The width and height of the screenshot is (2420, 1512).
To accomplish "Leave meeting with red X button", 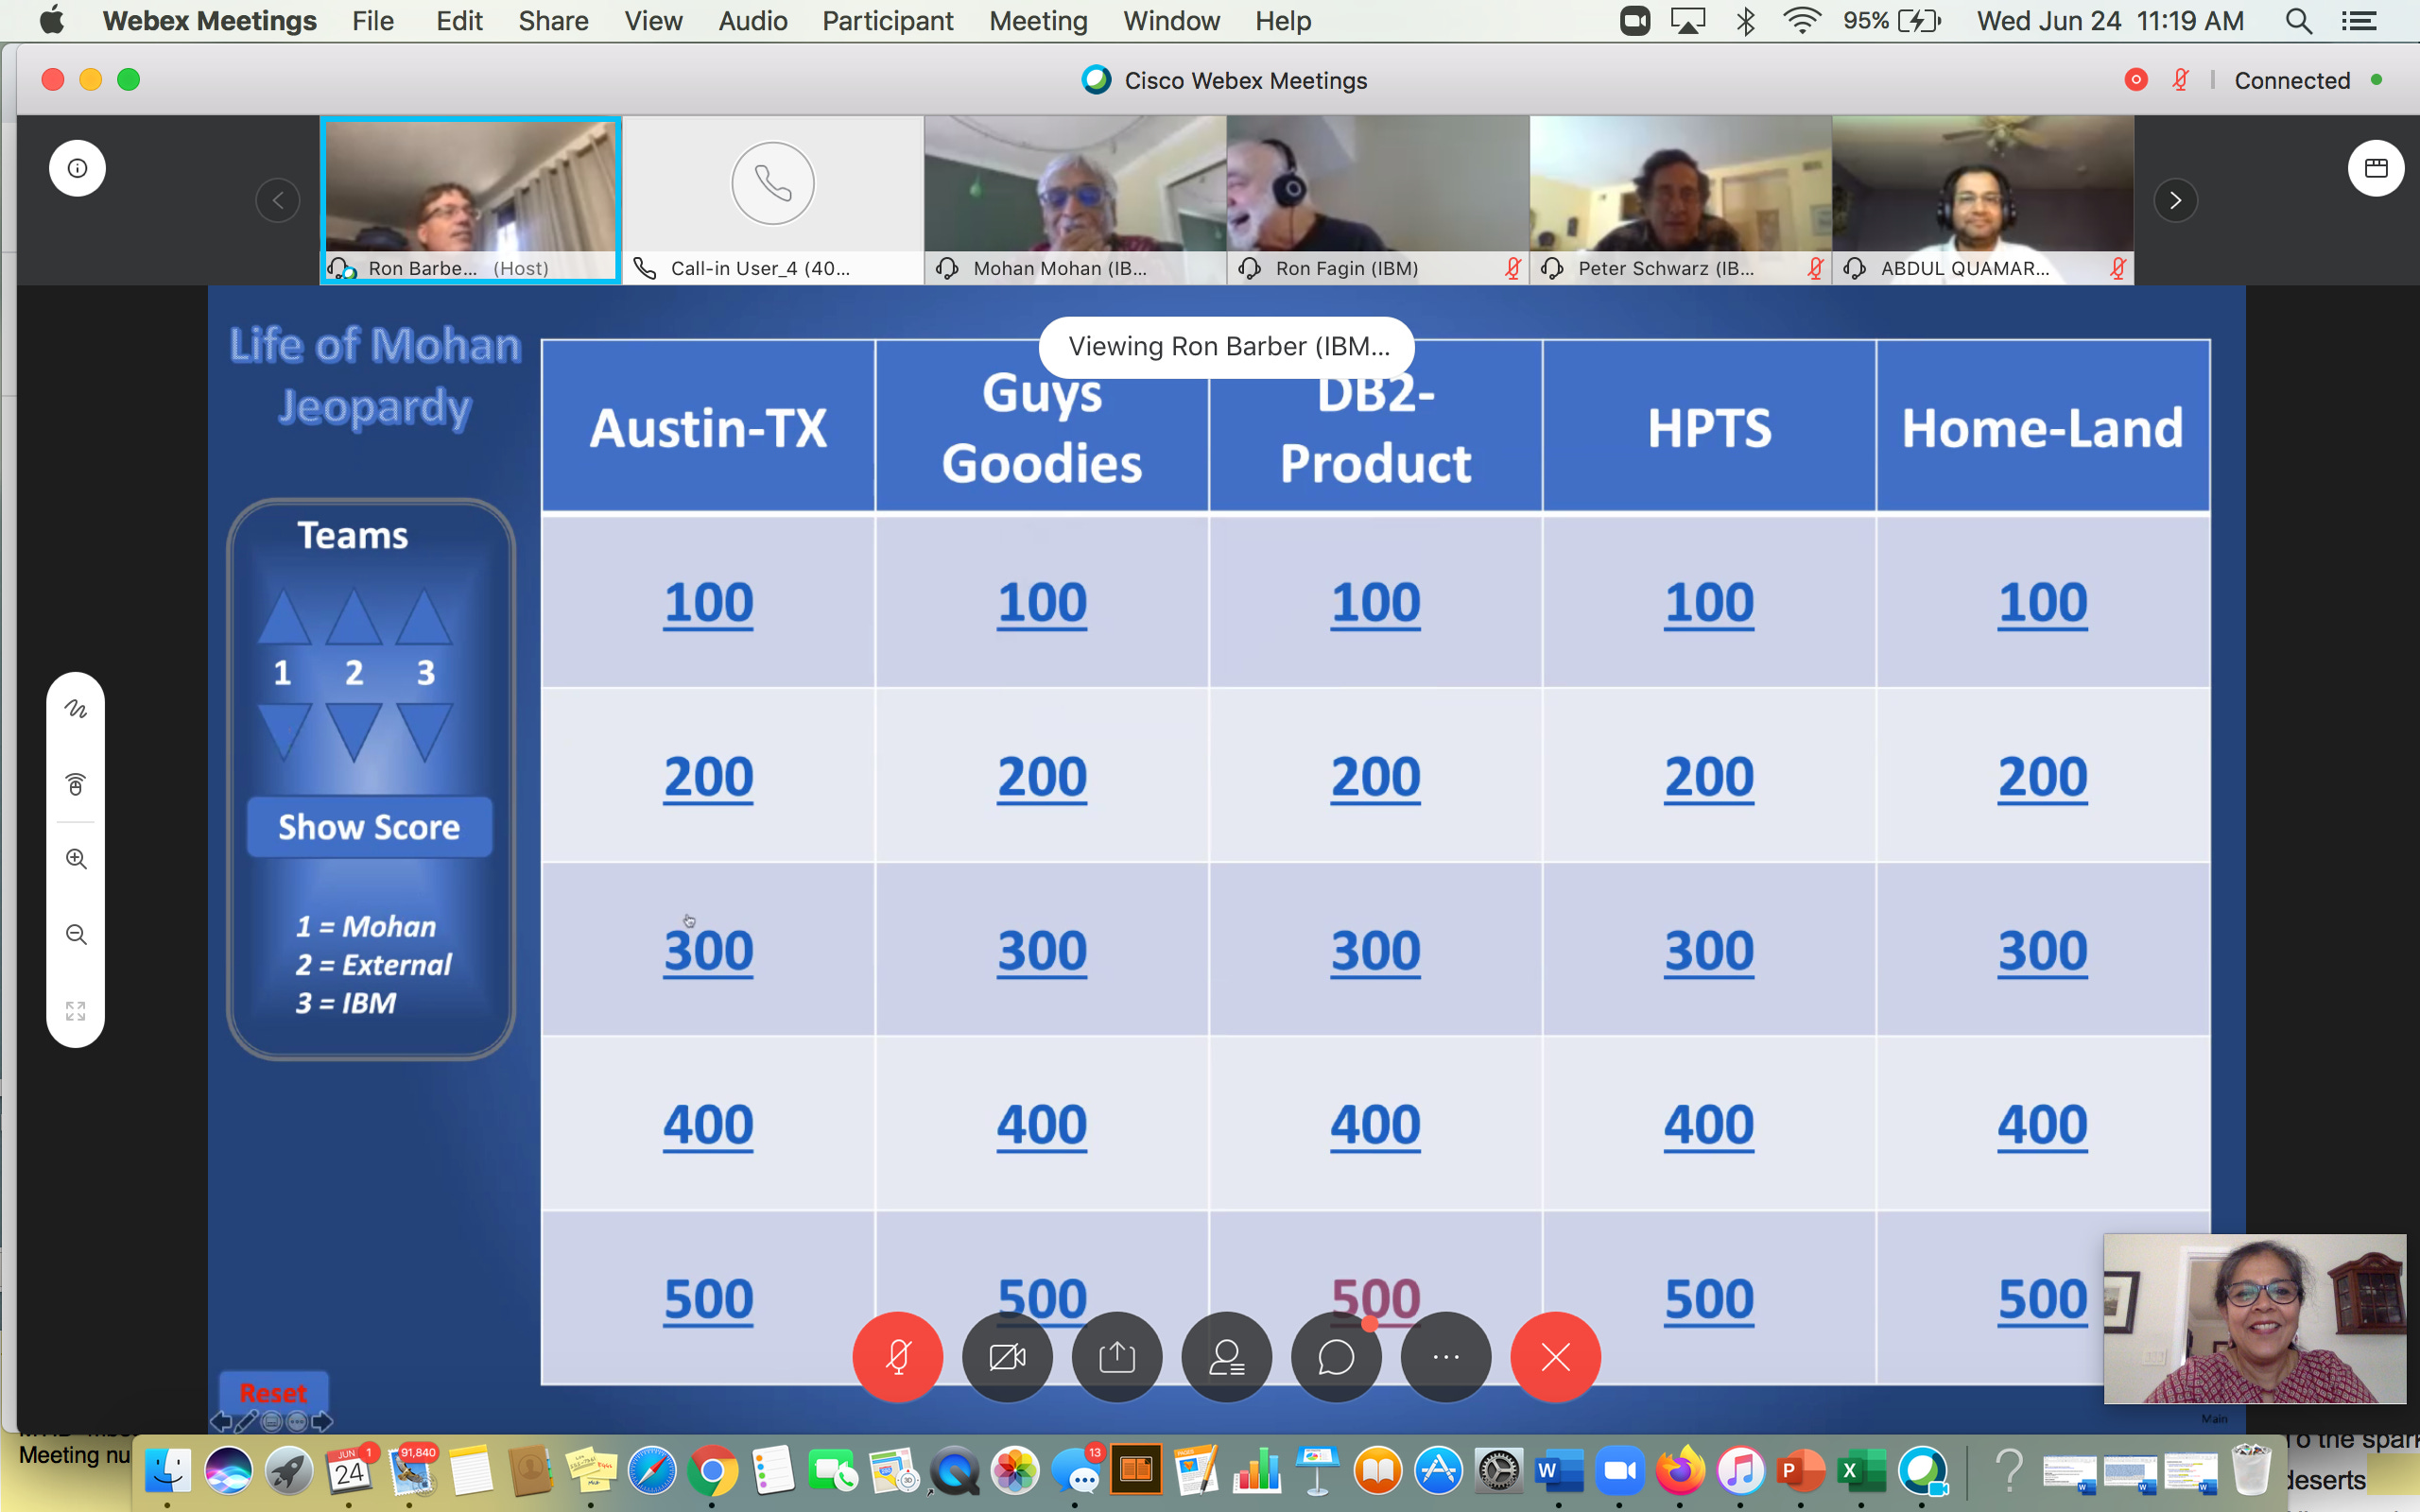I will [x=1555, y=1357].
